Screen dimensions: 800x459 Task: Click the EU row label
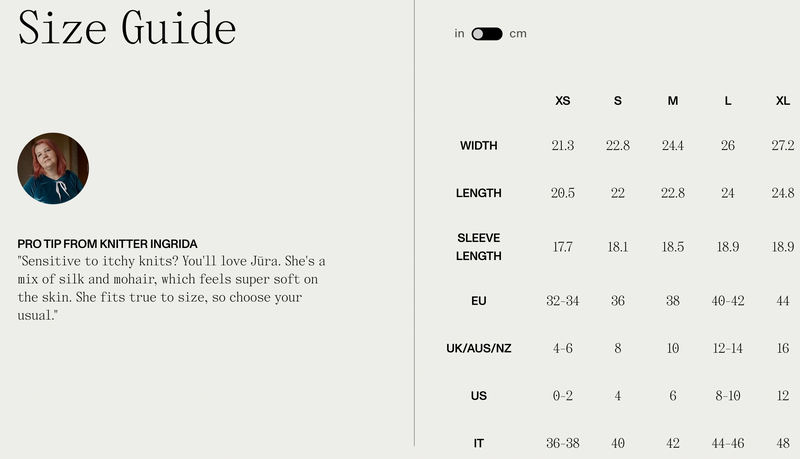[479, 301]
